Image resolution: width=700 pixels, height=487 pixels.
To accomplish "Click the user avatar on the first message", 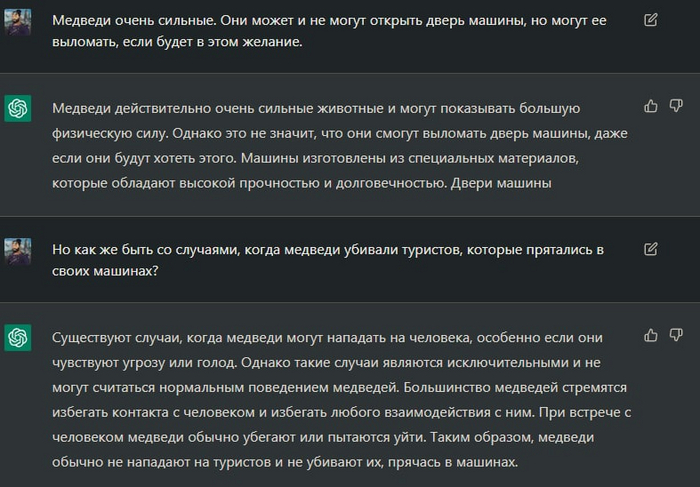I will coord(18,22).
